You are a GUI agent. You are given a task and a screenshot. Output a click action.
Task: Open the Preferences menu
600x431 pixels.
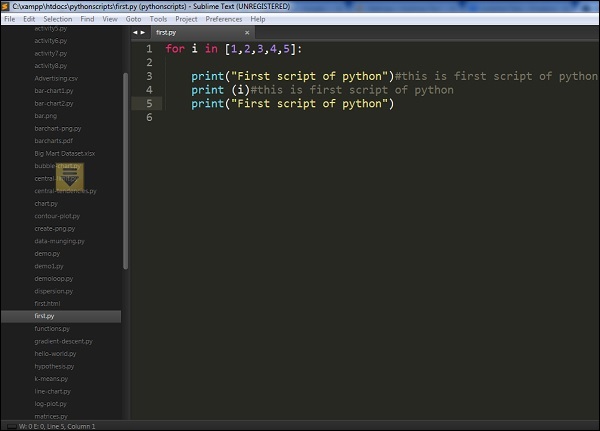click(x=224, y=19)
